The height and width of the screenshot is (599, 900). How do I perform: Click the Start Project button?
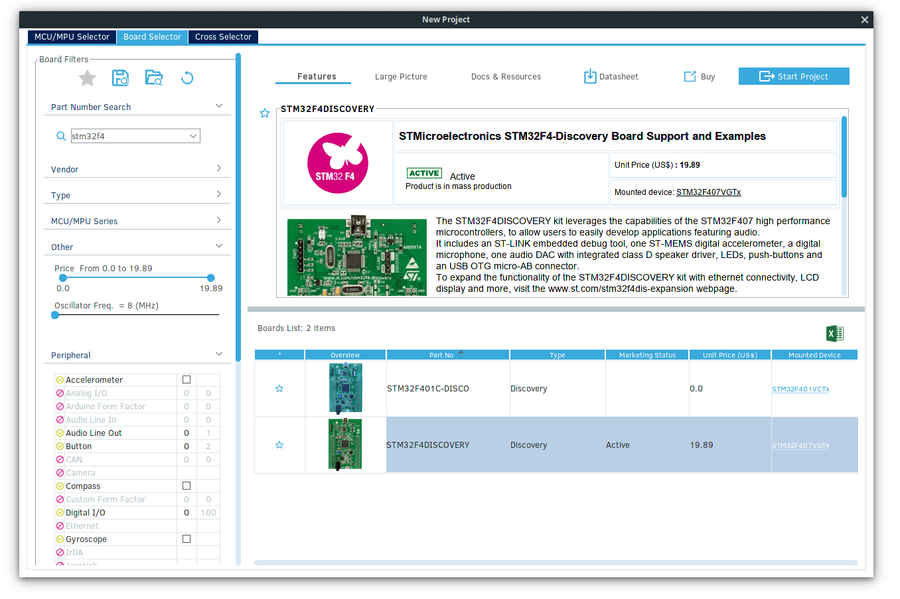click(793, 75)
